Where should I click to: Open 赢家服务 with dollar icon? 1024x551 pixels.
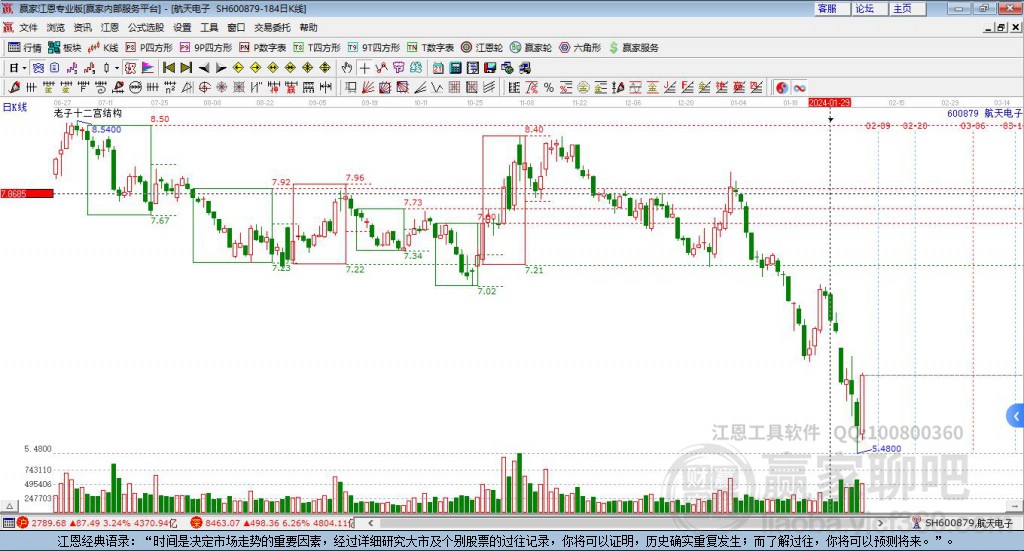(633, 48)
